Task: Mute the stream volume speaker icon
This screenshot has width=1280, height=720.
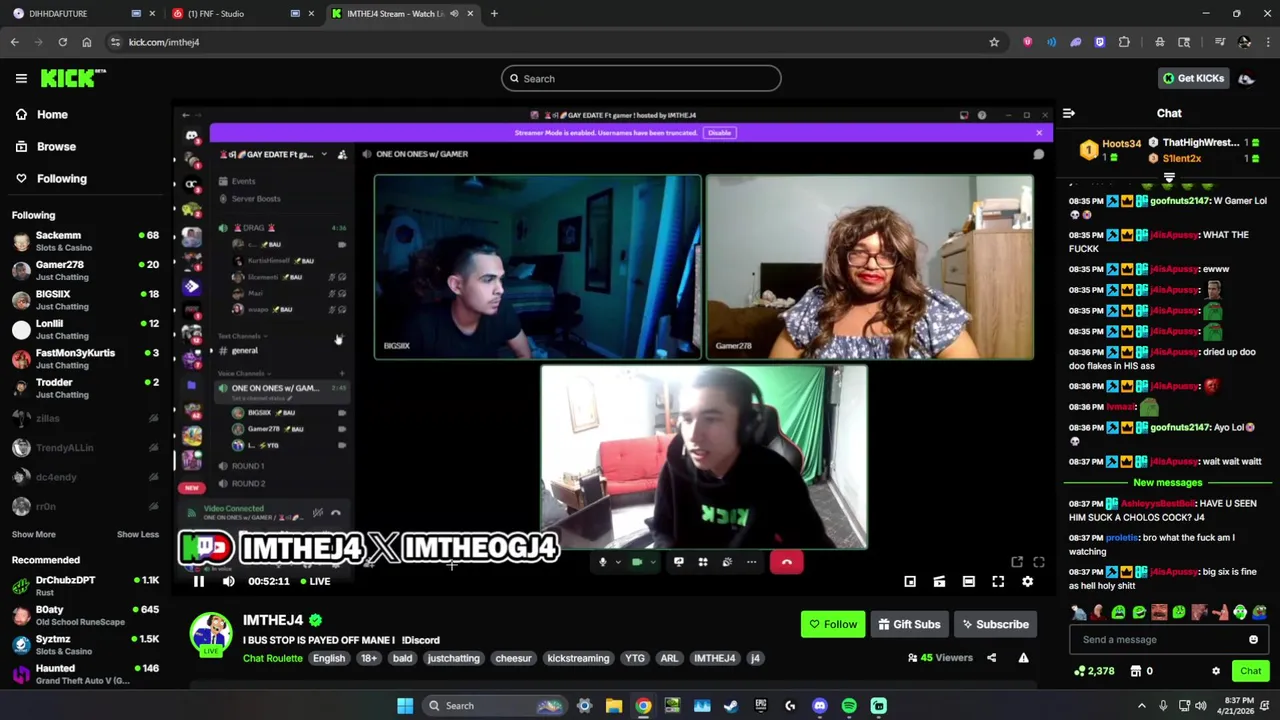Action: coord(228,581)
